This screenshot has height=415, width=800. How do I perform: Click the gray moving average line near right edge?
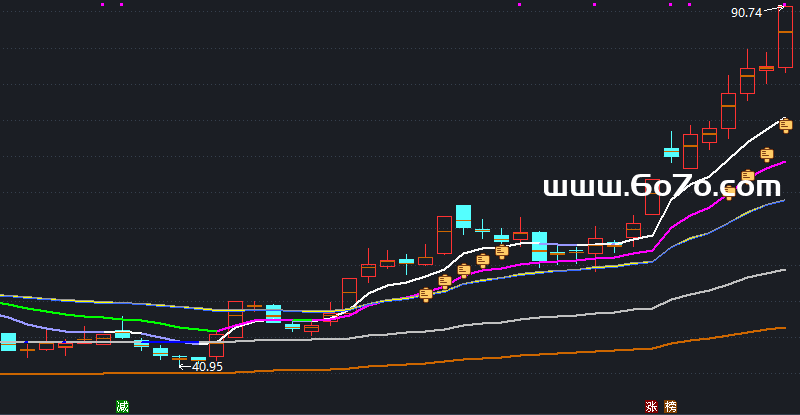pos(760,275)
